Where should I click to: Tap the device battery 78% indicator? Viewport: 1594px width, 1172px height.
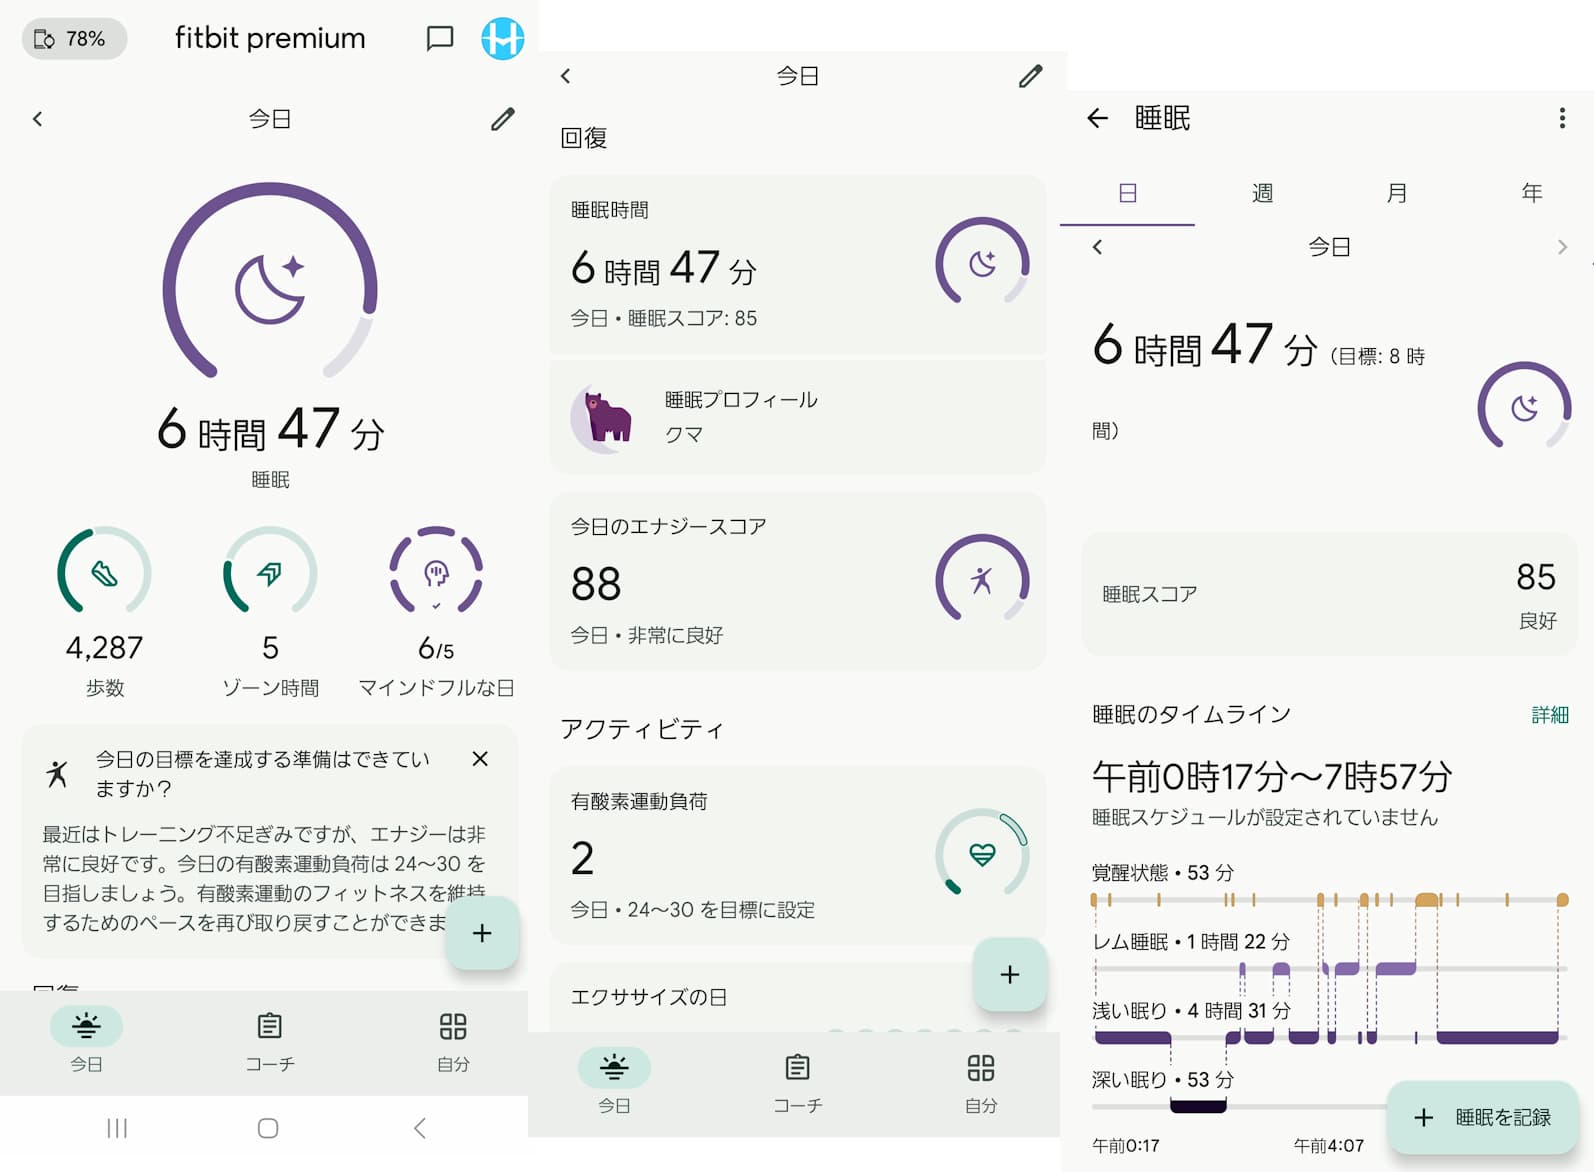[74, 39]
